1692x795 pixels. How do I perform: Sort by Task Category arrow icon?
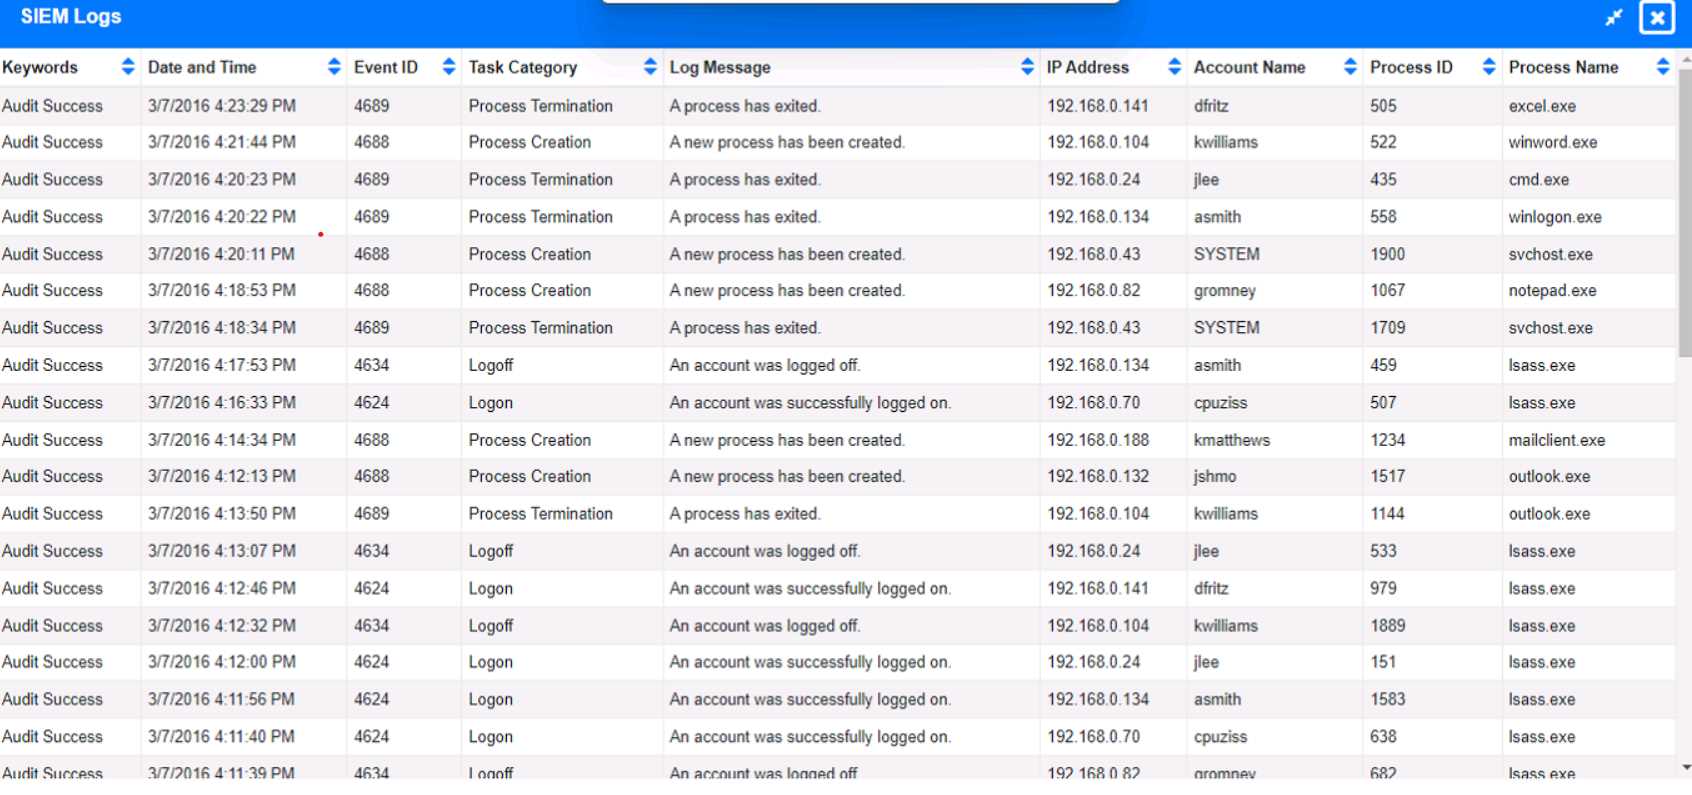pyautogui.click(x=650, y=67)
